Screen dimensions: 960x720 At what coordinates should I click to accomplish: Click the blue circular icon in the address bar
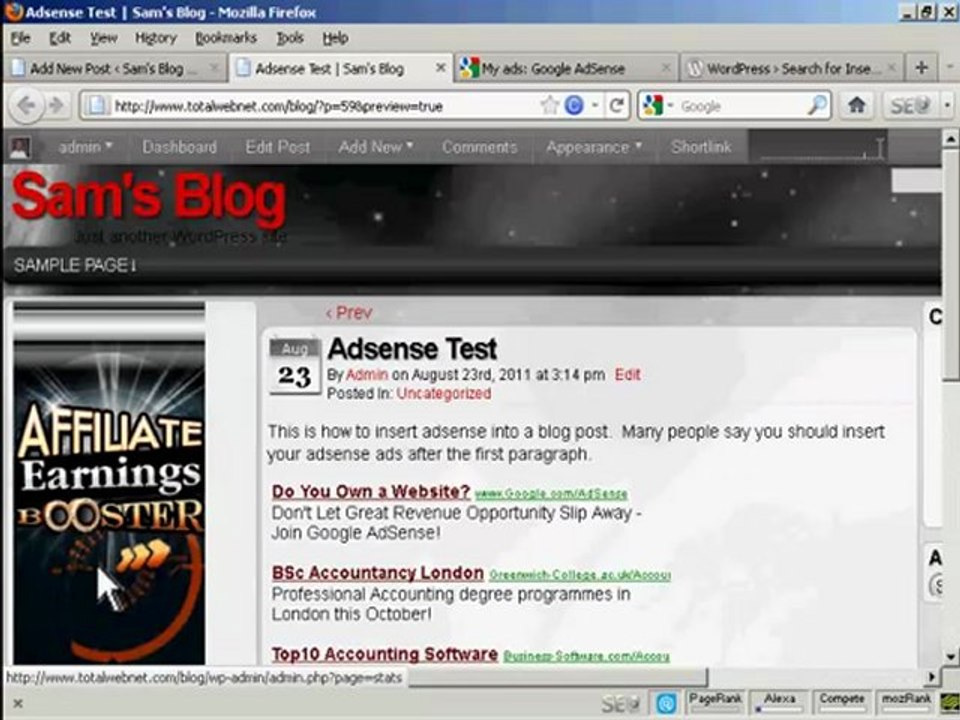[x=574, y=106]
